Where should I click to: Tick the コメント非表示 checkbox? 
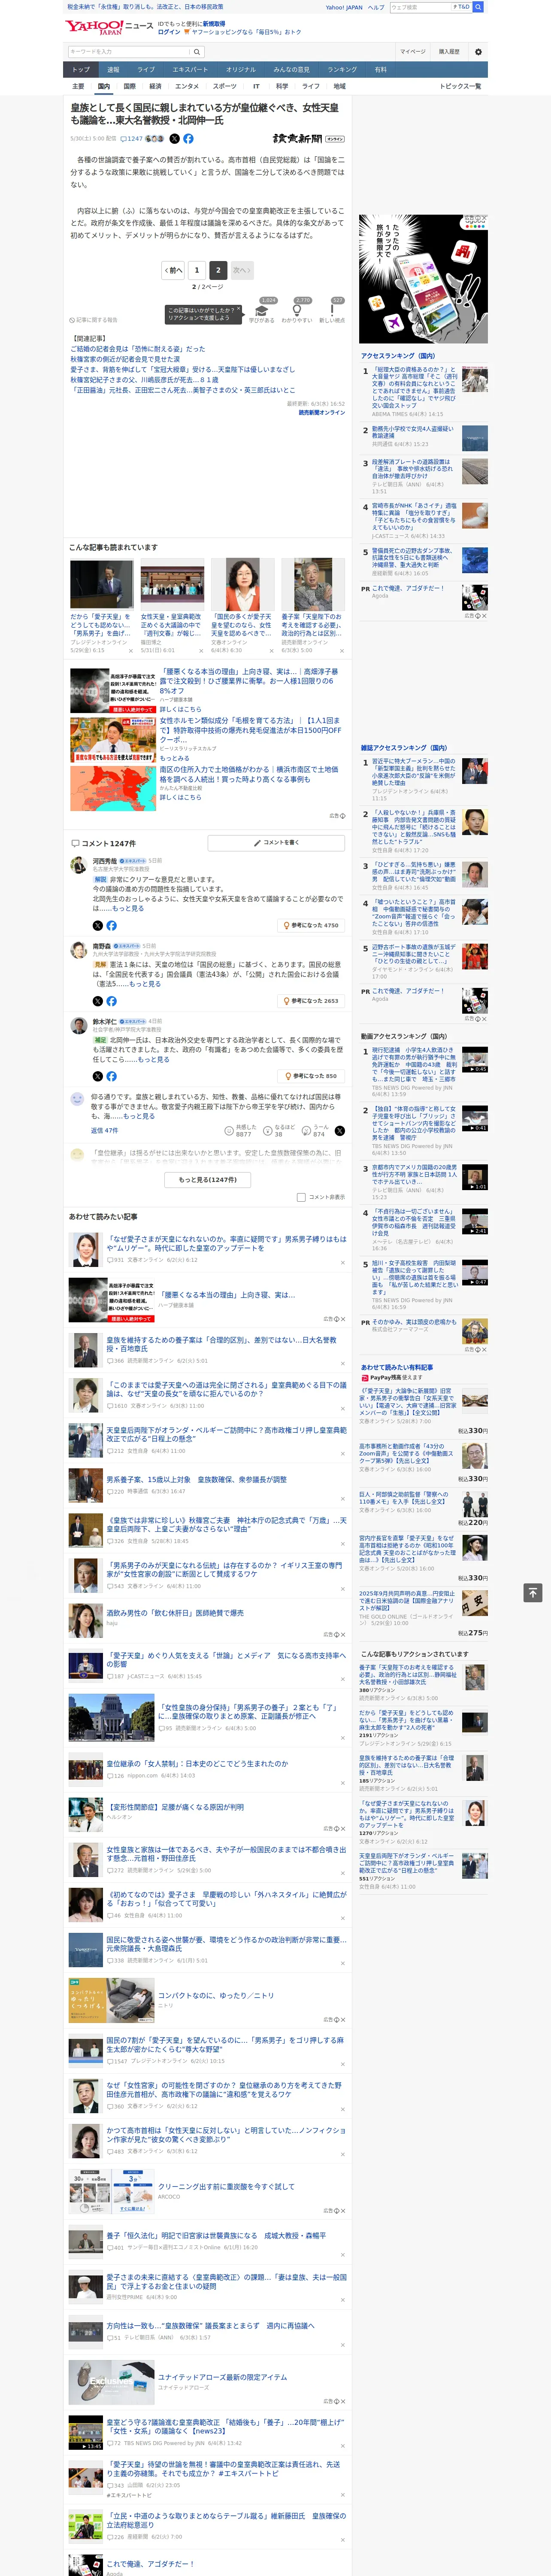tap(301, 1197)
